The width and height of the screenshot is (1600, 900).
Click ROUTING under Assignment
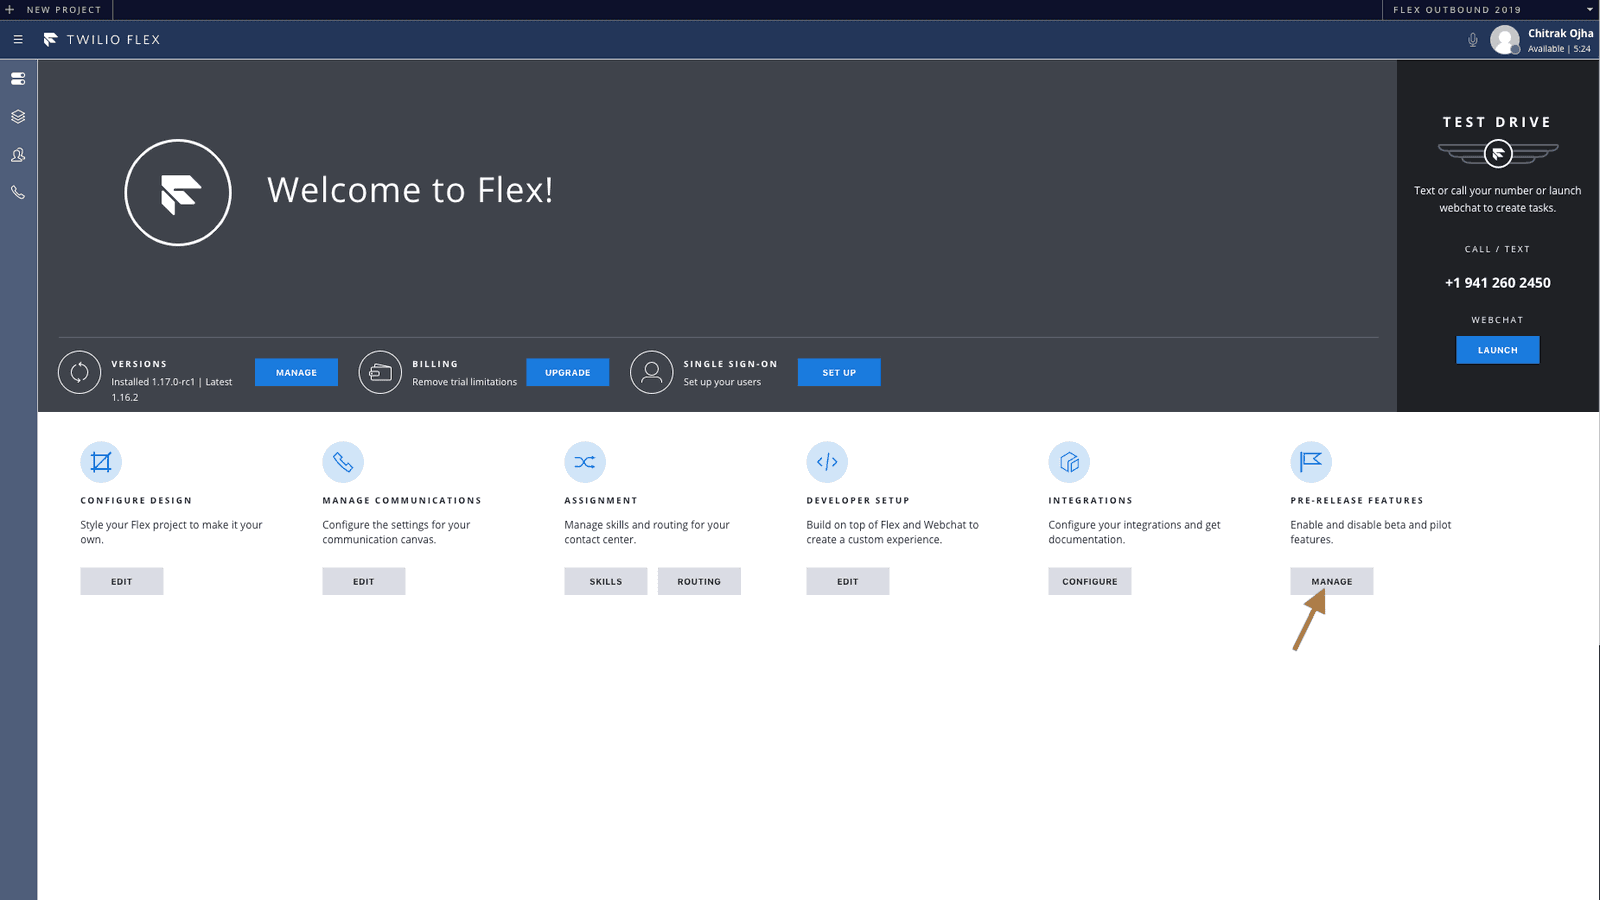tap(699, 581)
